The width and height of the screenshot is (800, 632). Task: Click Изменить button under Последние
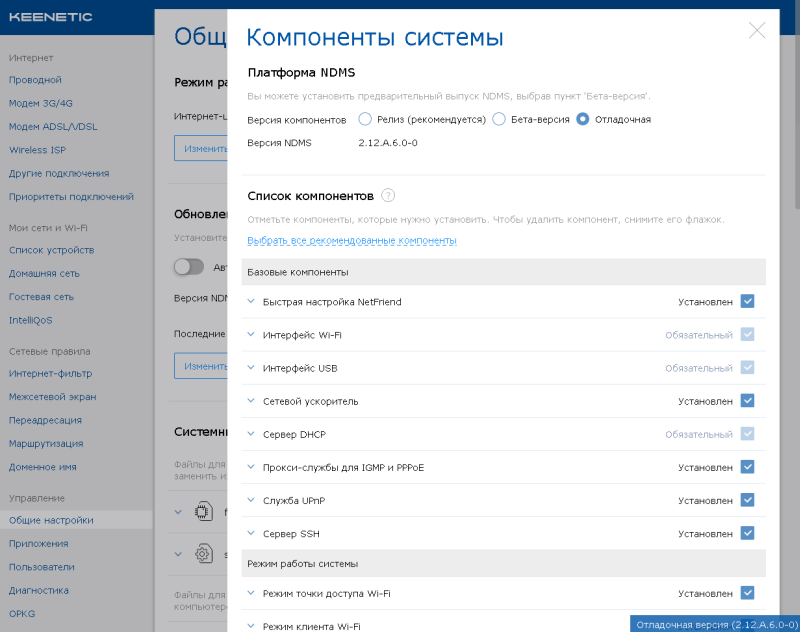point(201,366)
